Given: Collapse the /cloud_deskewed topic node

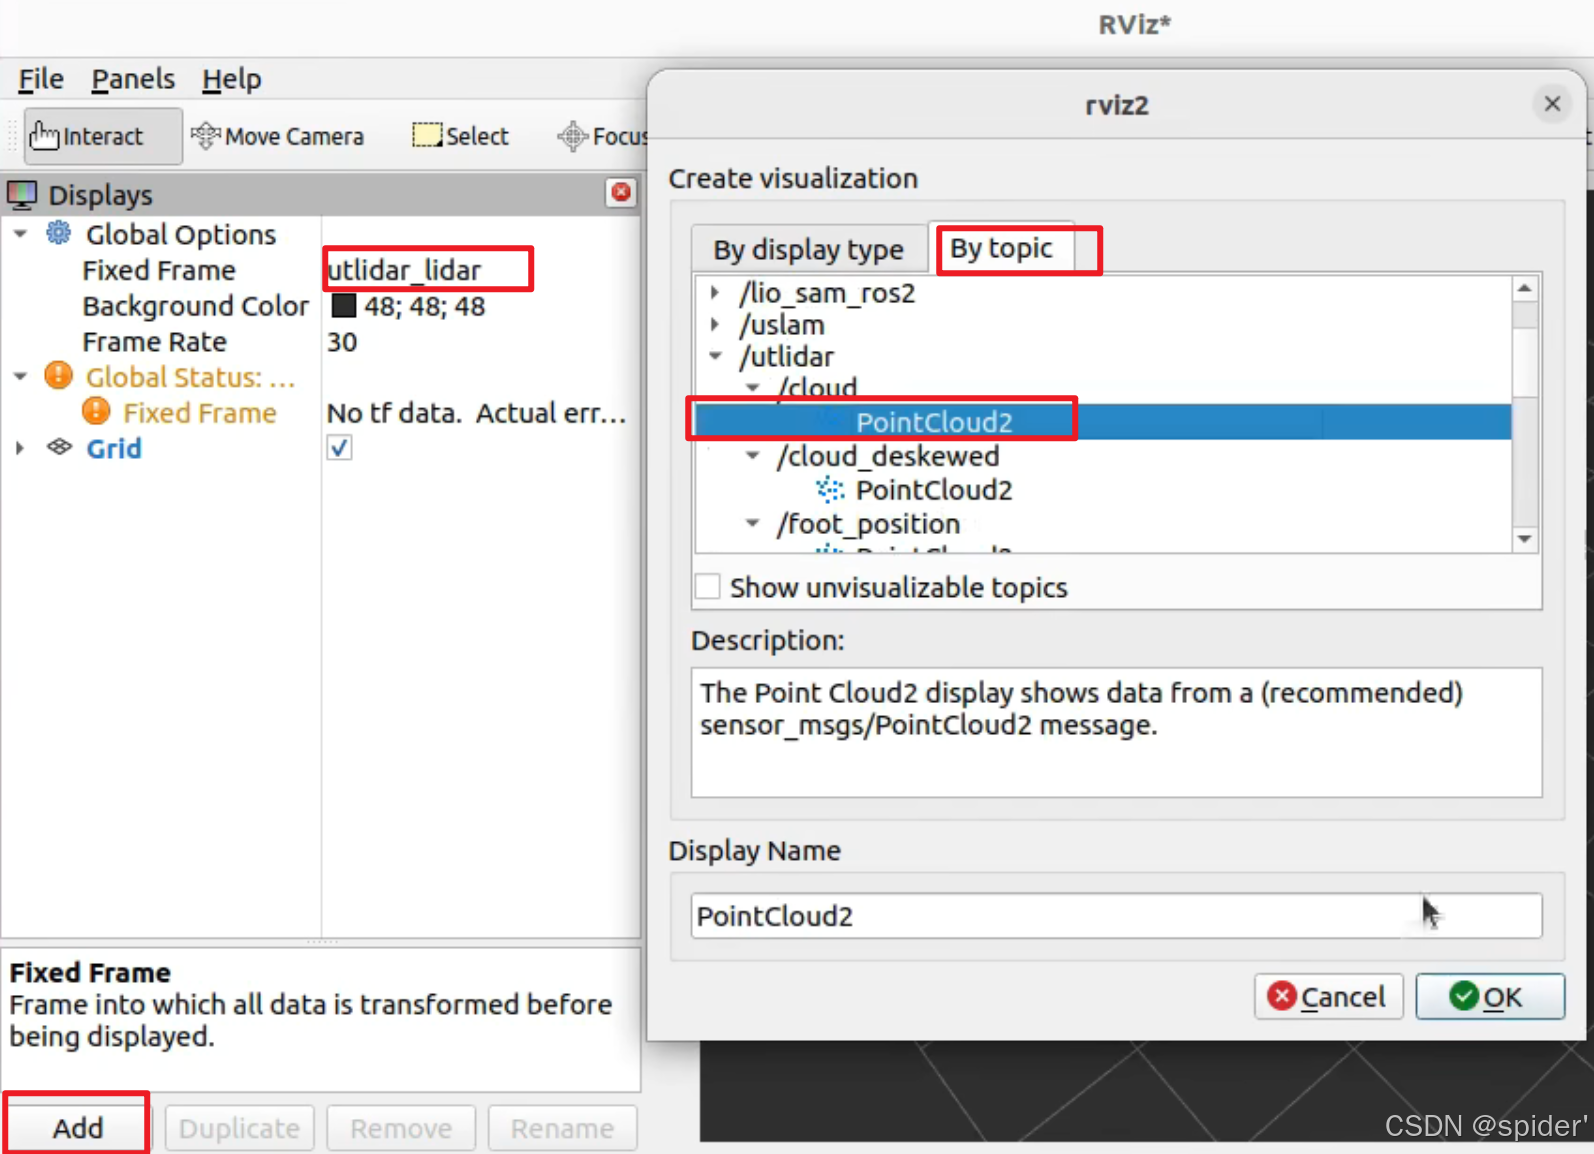Looking at the screenshot, I should (753, 456).
